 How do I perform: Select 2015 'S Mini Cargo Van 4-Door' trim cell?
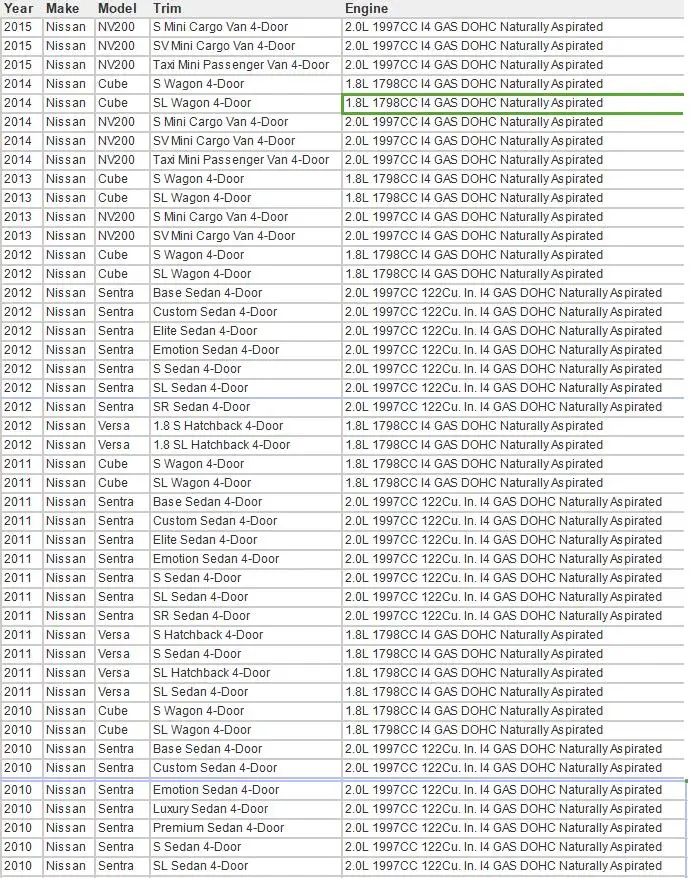pyautogui.click(x=246, y=27)
